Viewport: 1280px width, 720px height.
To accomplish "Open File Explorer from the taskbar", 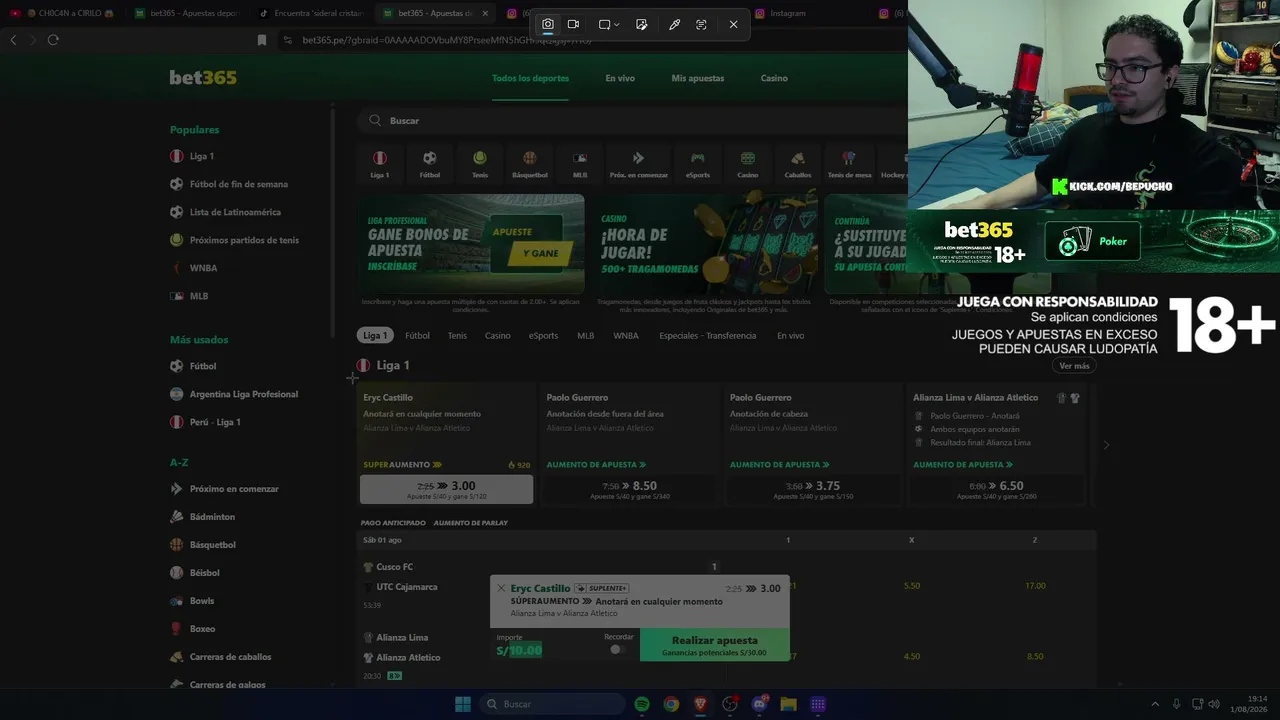I will (788, 704).
